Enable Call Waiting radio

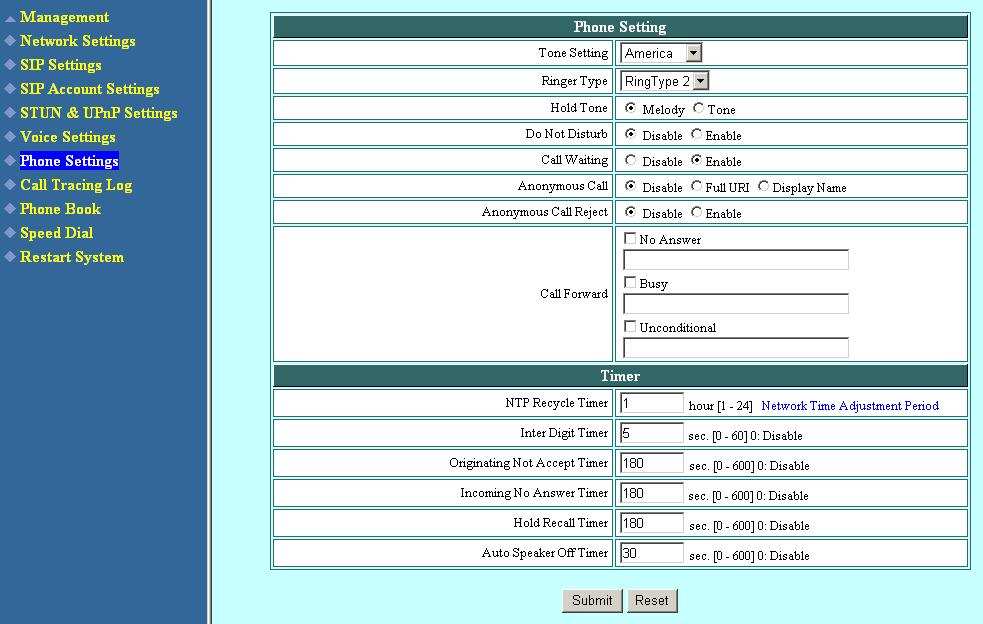[696, 160]
